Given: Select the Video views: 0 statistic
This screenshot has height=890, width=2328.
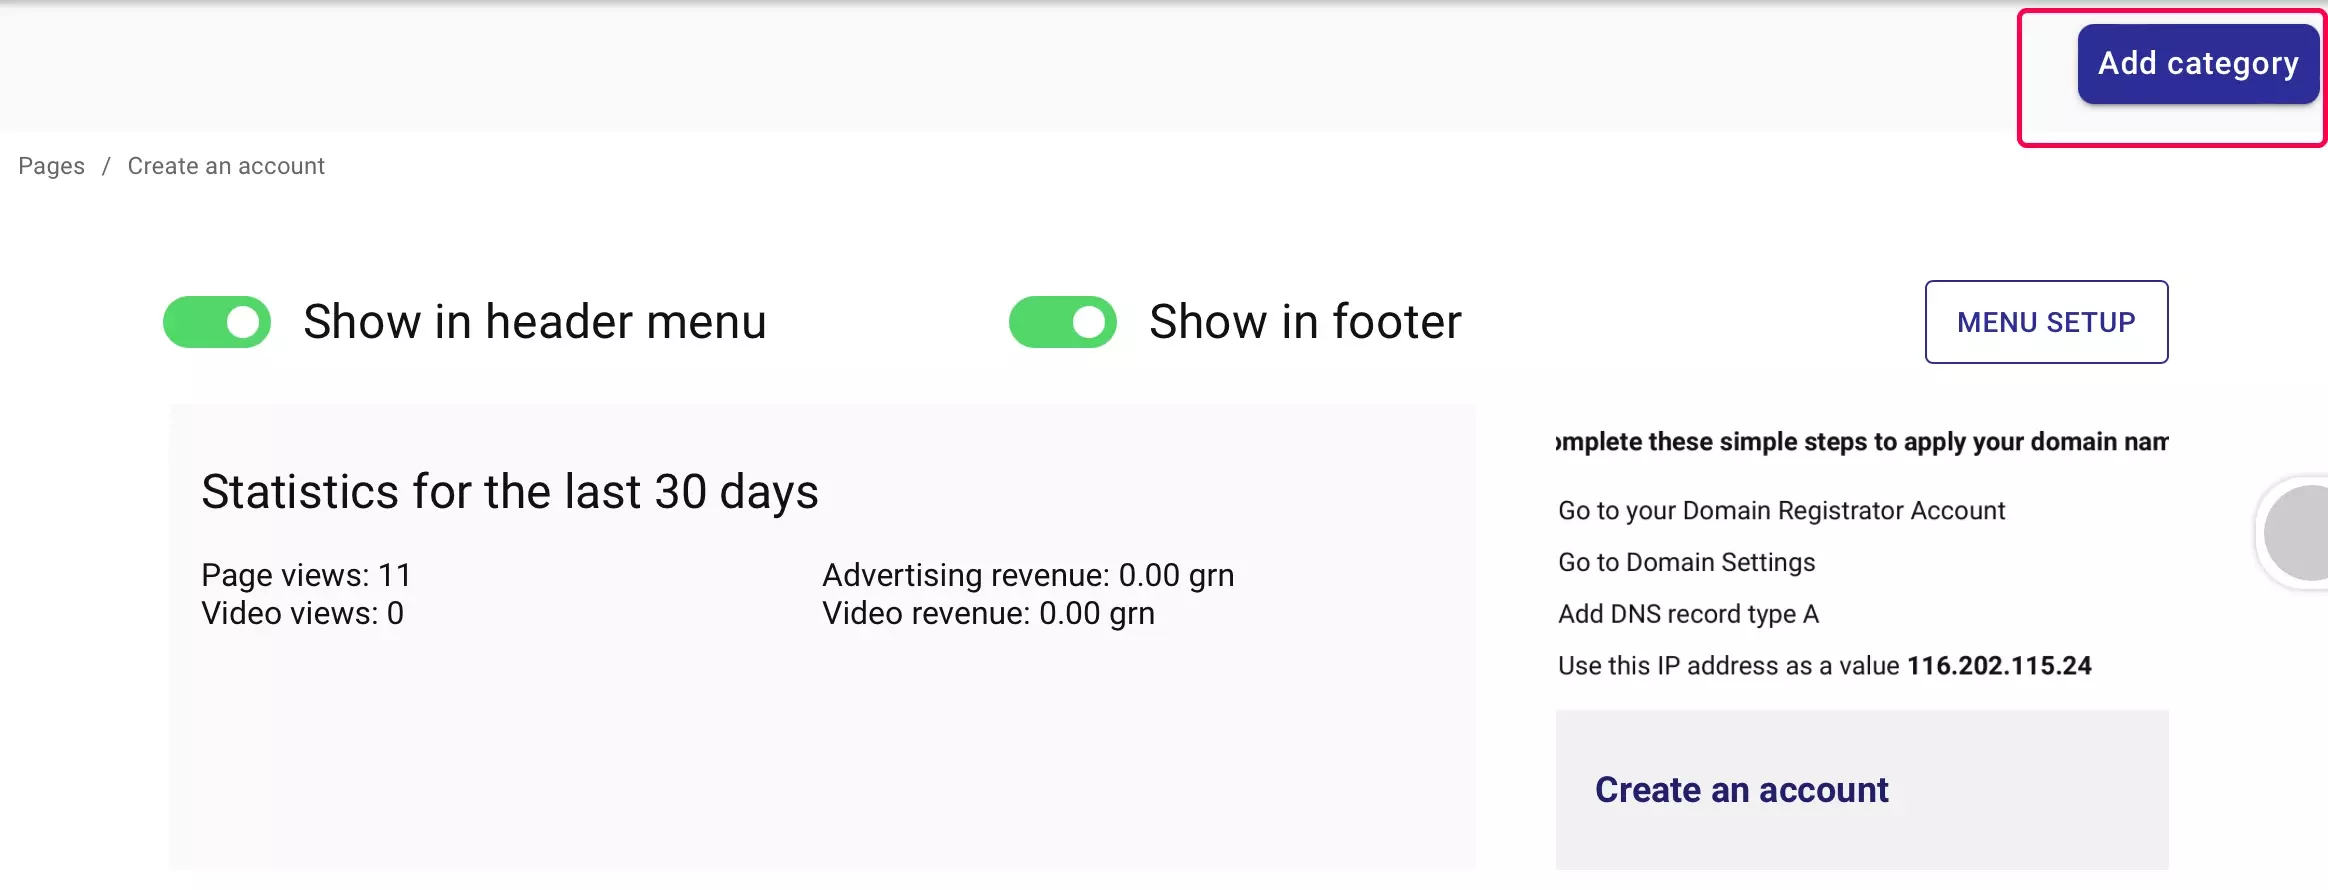Looking at the screenshot, I should [x=302, y=613].
